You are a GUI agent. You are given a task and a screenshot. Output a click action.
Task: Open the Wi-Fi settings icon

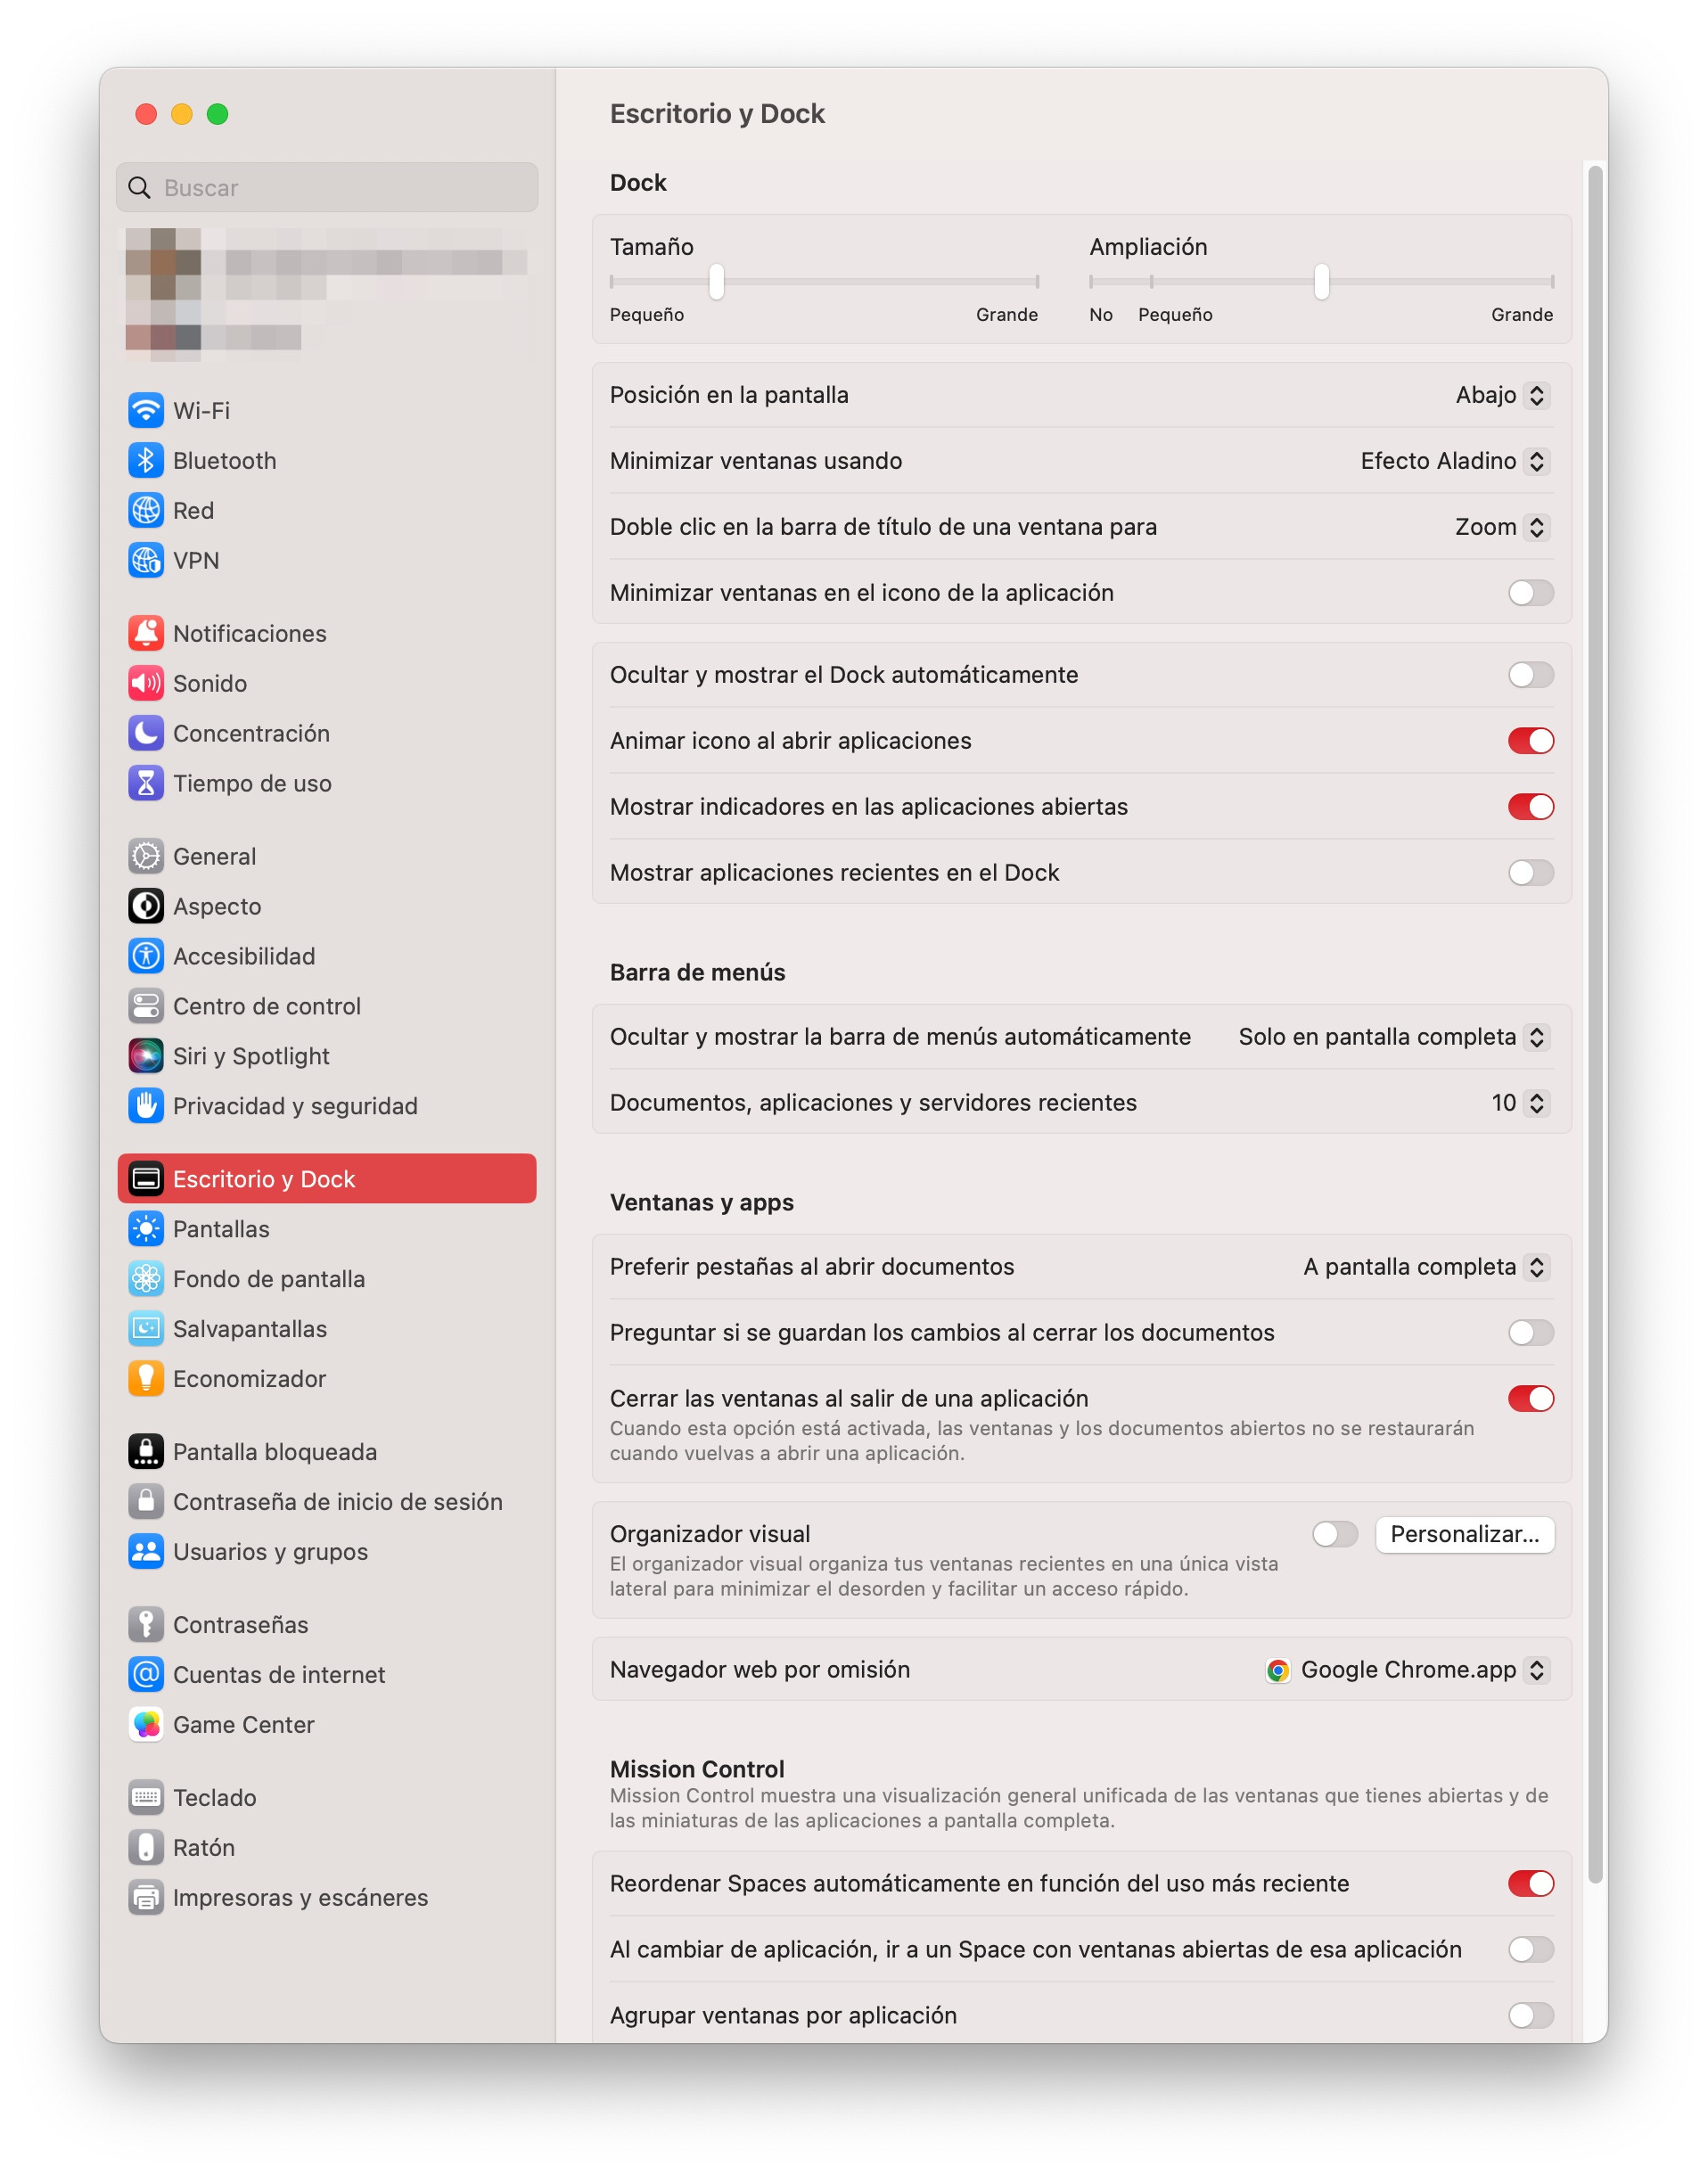click(146, 410)
